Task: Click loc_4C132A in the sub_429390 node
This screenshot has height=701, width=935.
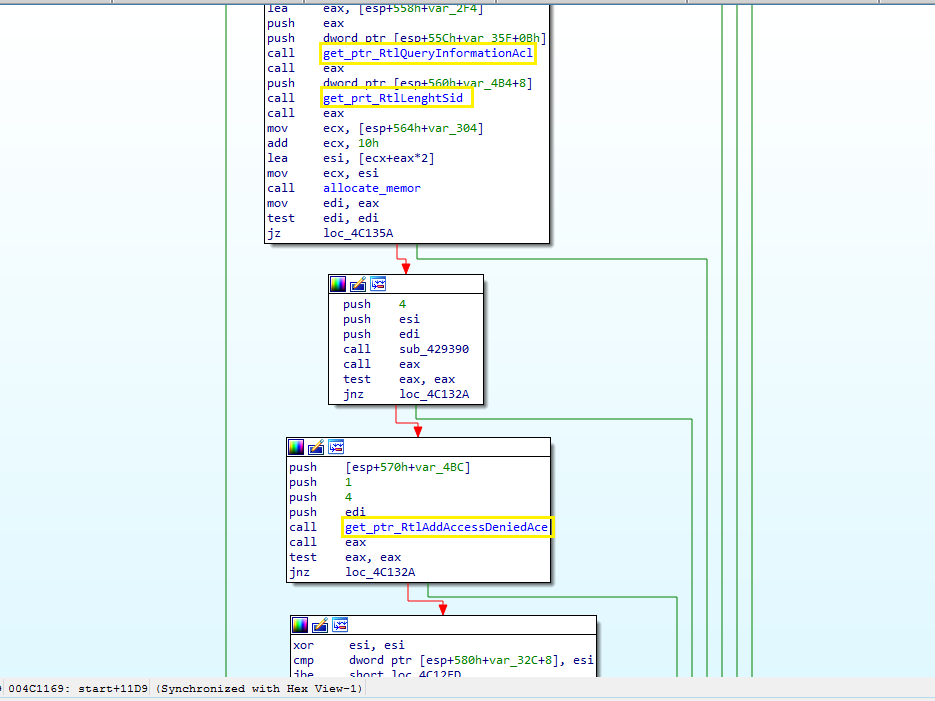Action: [434, 394]
